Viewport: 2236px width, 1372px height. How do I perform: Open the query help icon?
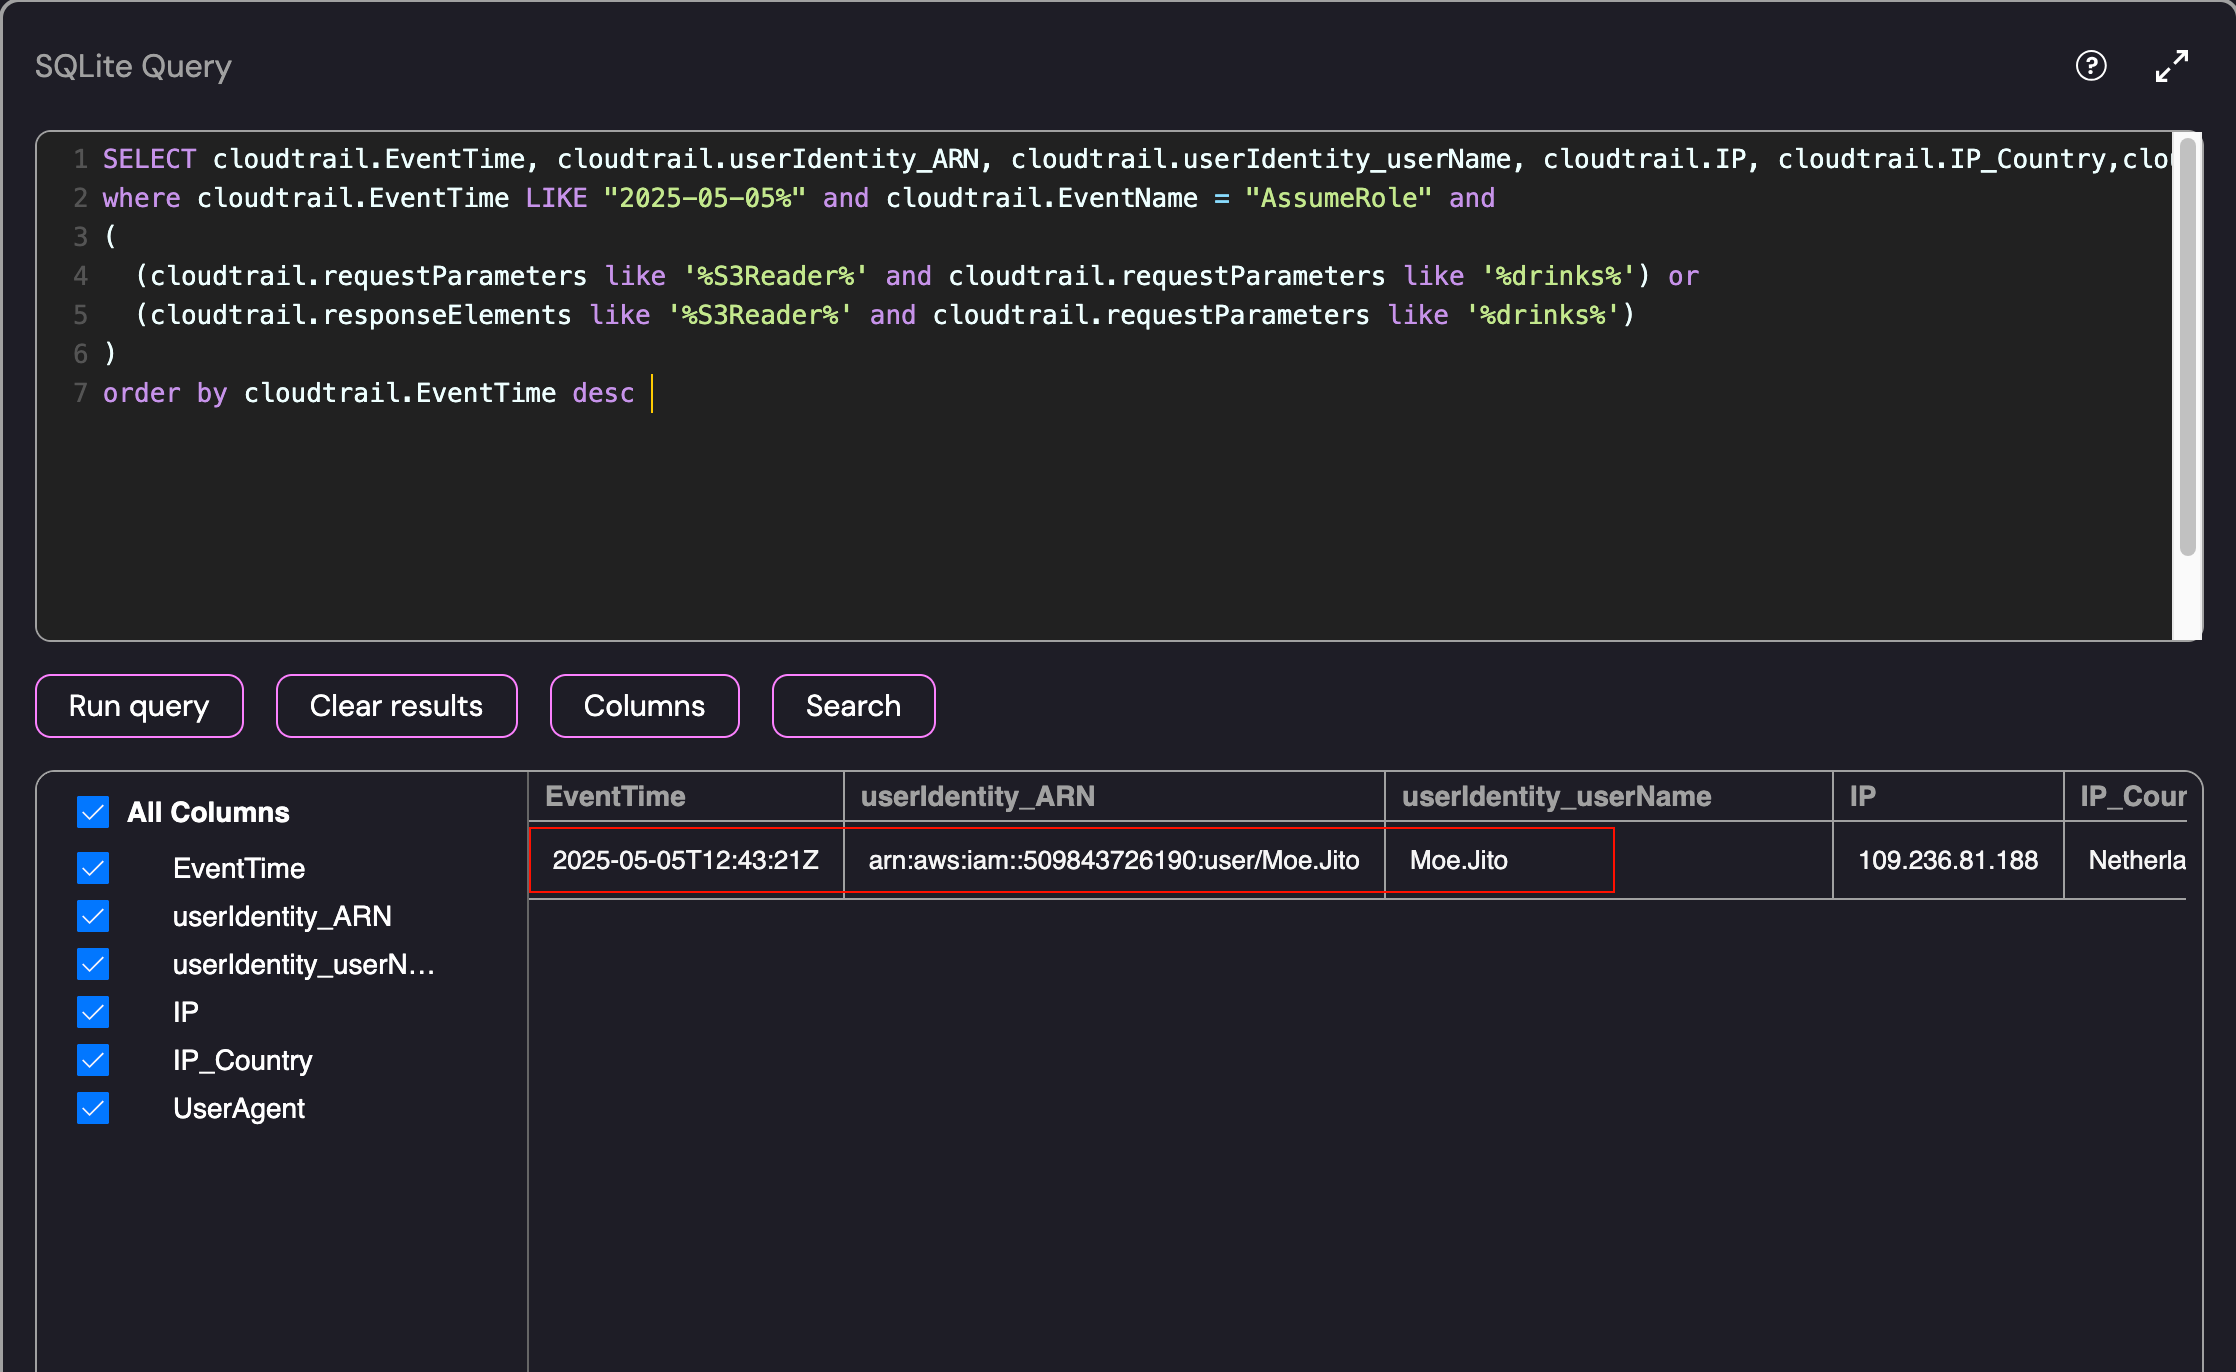click(2091, 66)
